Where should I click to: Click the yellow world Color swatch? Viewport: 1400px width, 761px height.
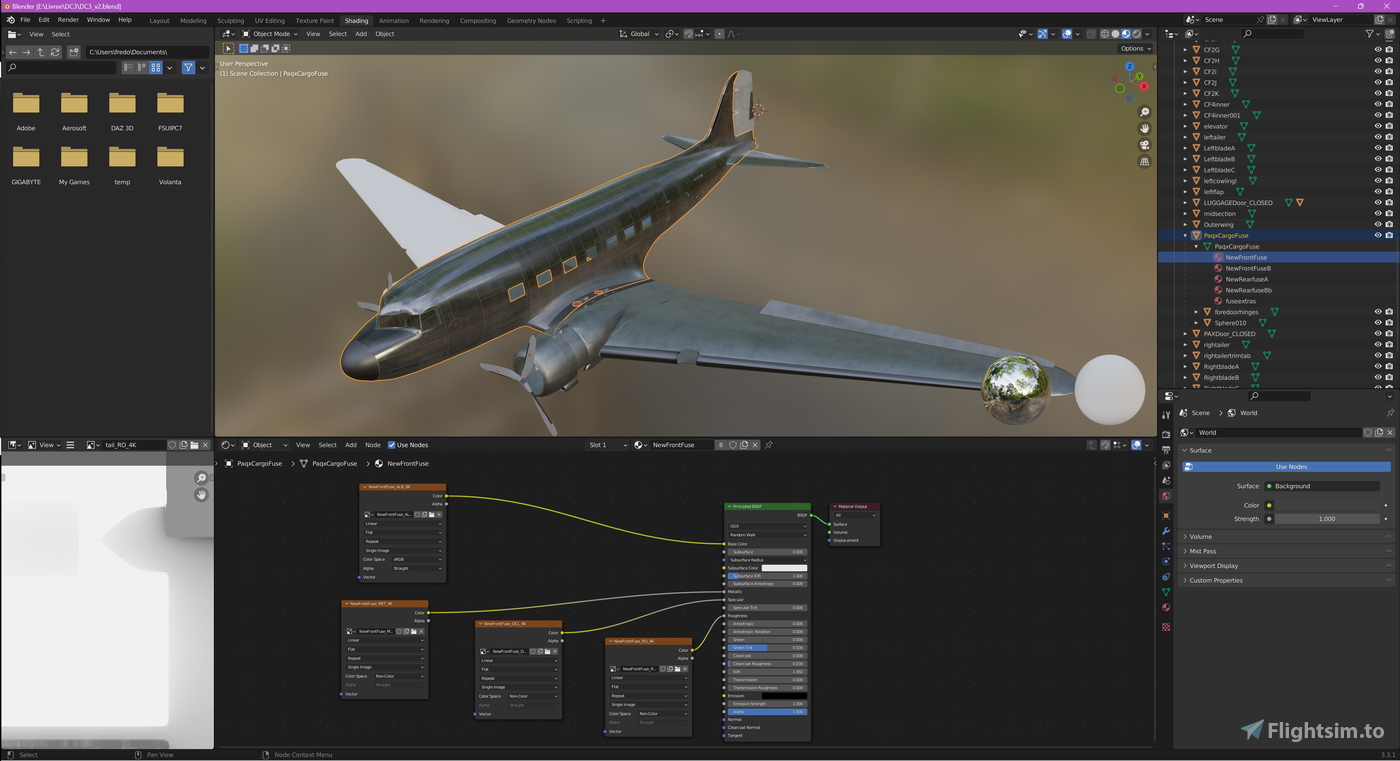(1269, 505)
